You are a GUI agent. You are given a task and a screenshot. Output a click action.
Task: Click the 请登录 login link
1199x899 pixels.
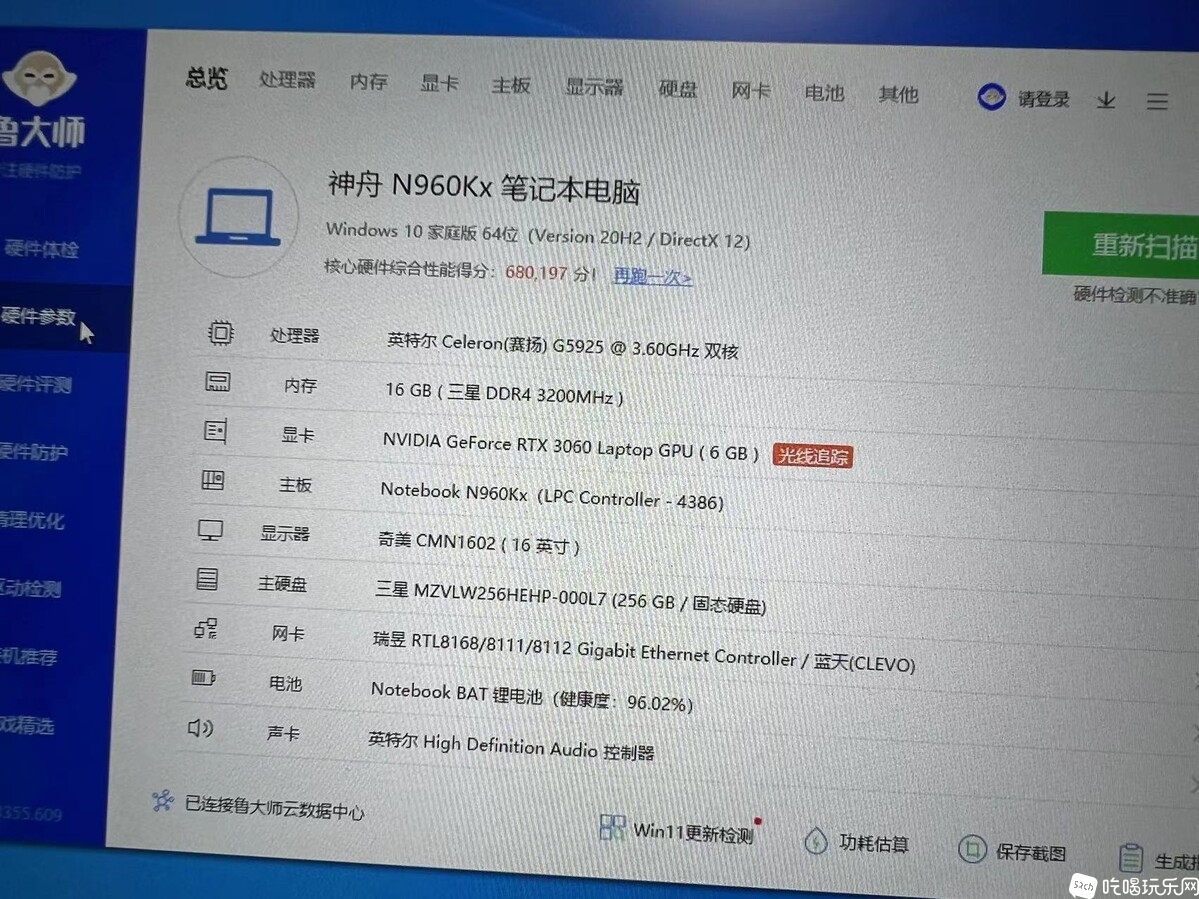[1044, 99]
